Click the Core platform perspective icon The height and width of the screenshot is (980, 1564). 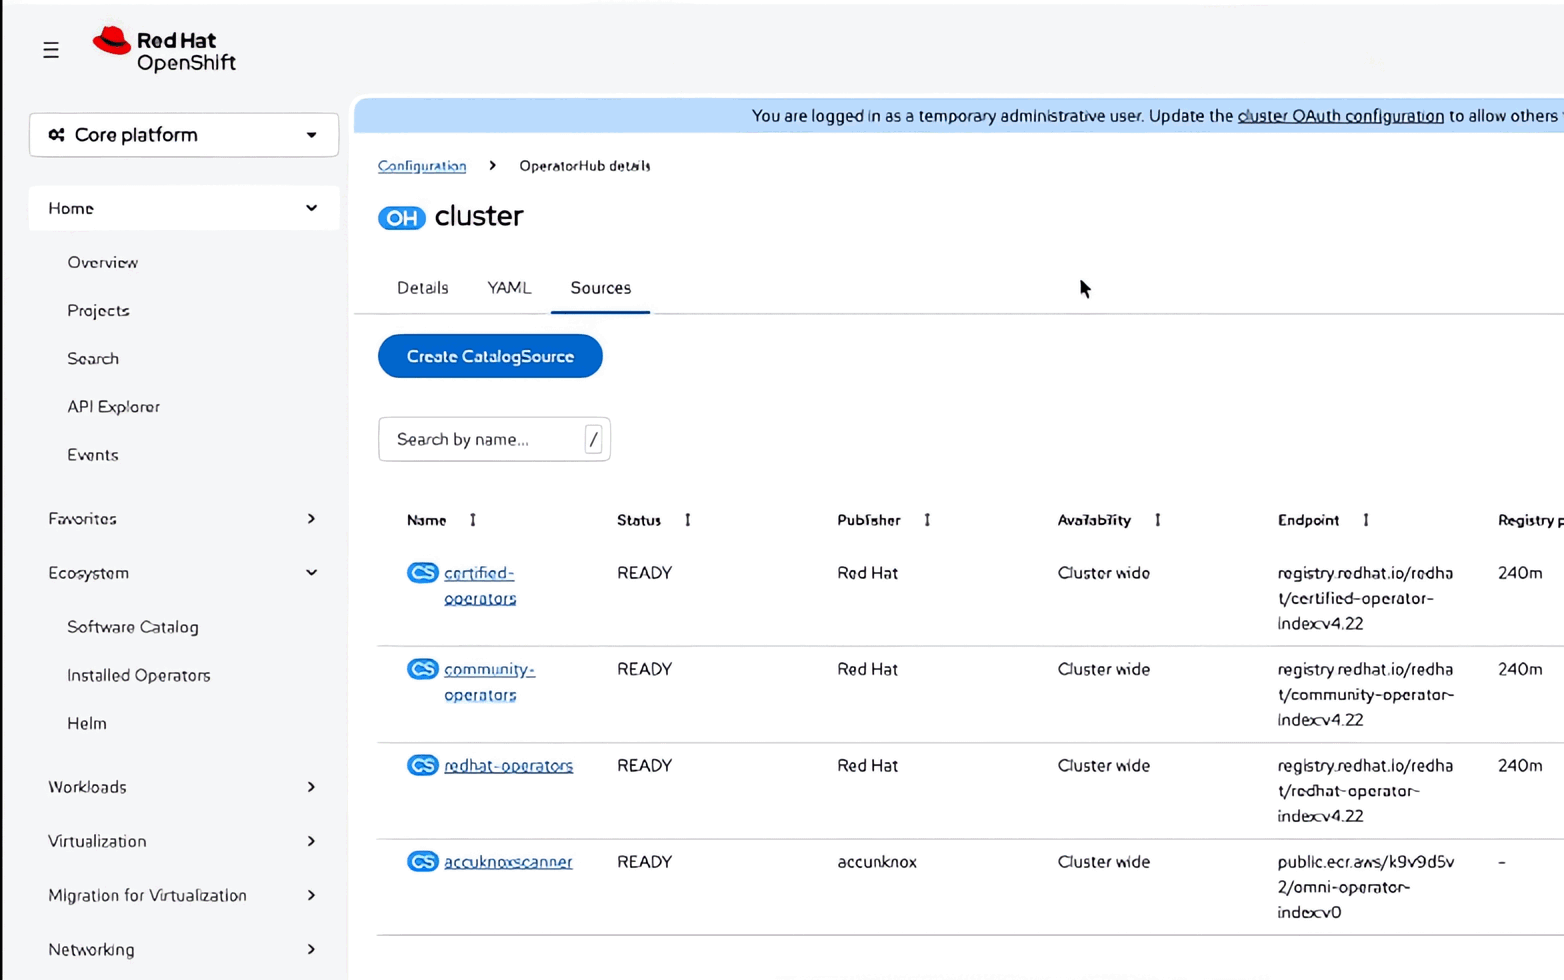57,135
